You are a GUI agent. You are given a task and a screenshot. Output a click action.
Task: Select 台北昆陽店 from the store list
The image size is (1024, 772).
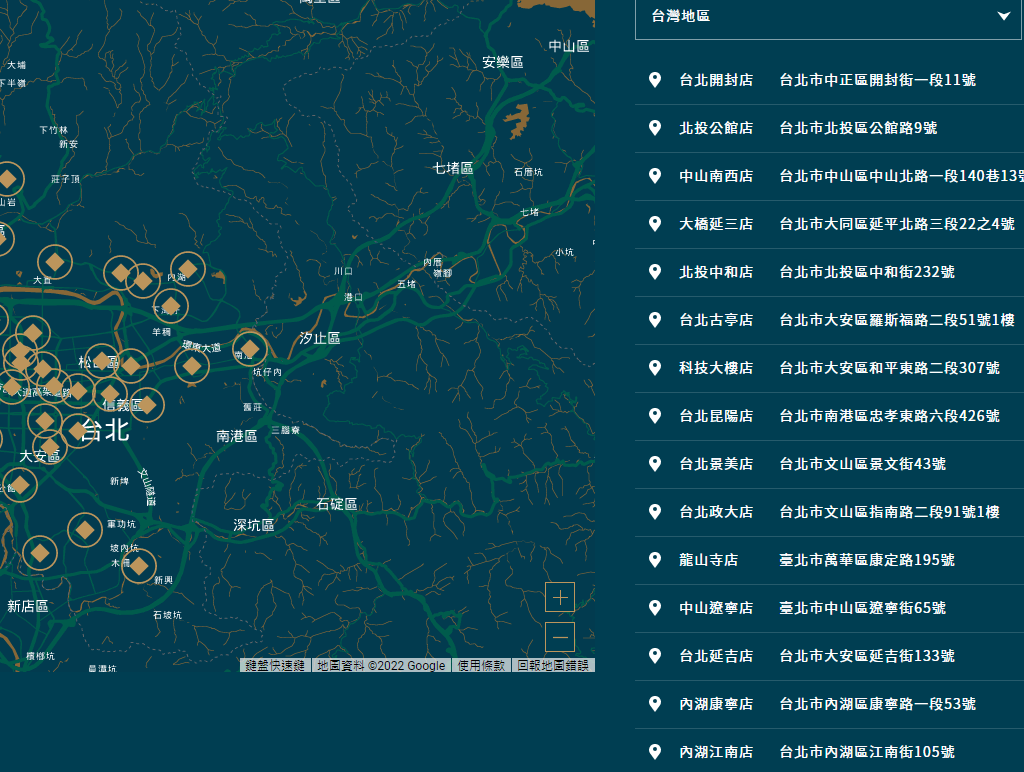(x=716, y=416)
